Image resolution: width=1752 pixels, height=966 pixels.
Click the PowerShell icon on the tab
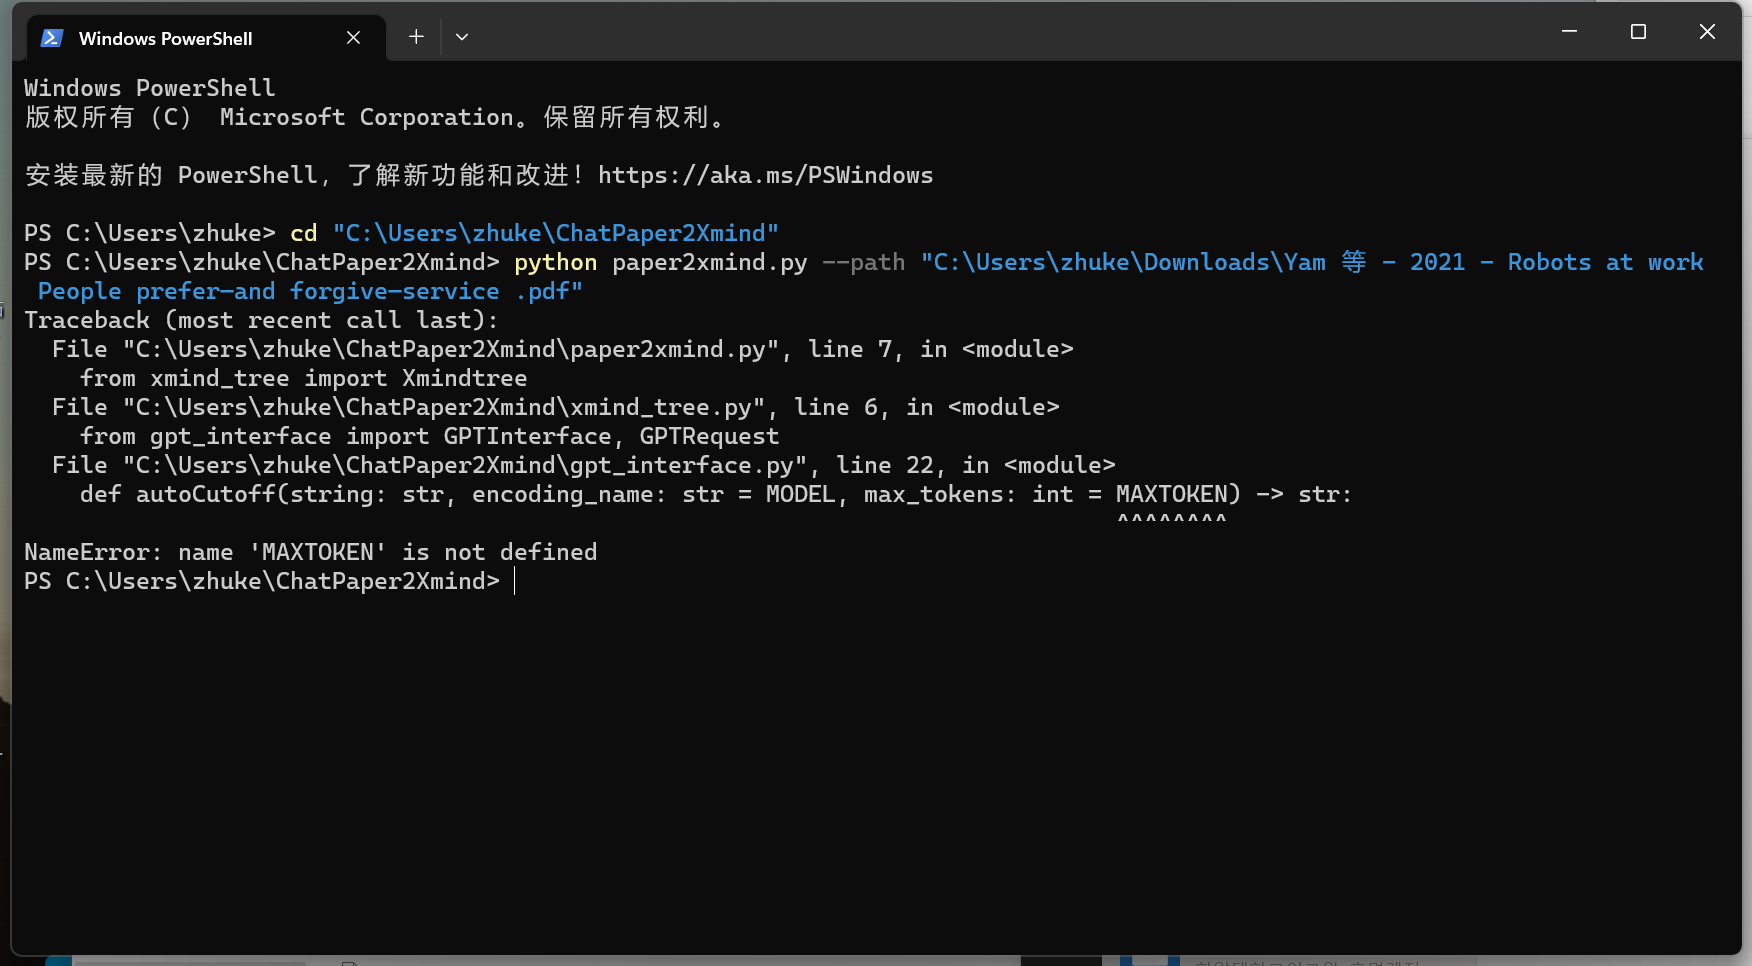[52, 38]
